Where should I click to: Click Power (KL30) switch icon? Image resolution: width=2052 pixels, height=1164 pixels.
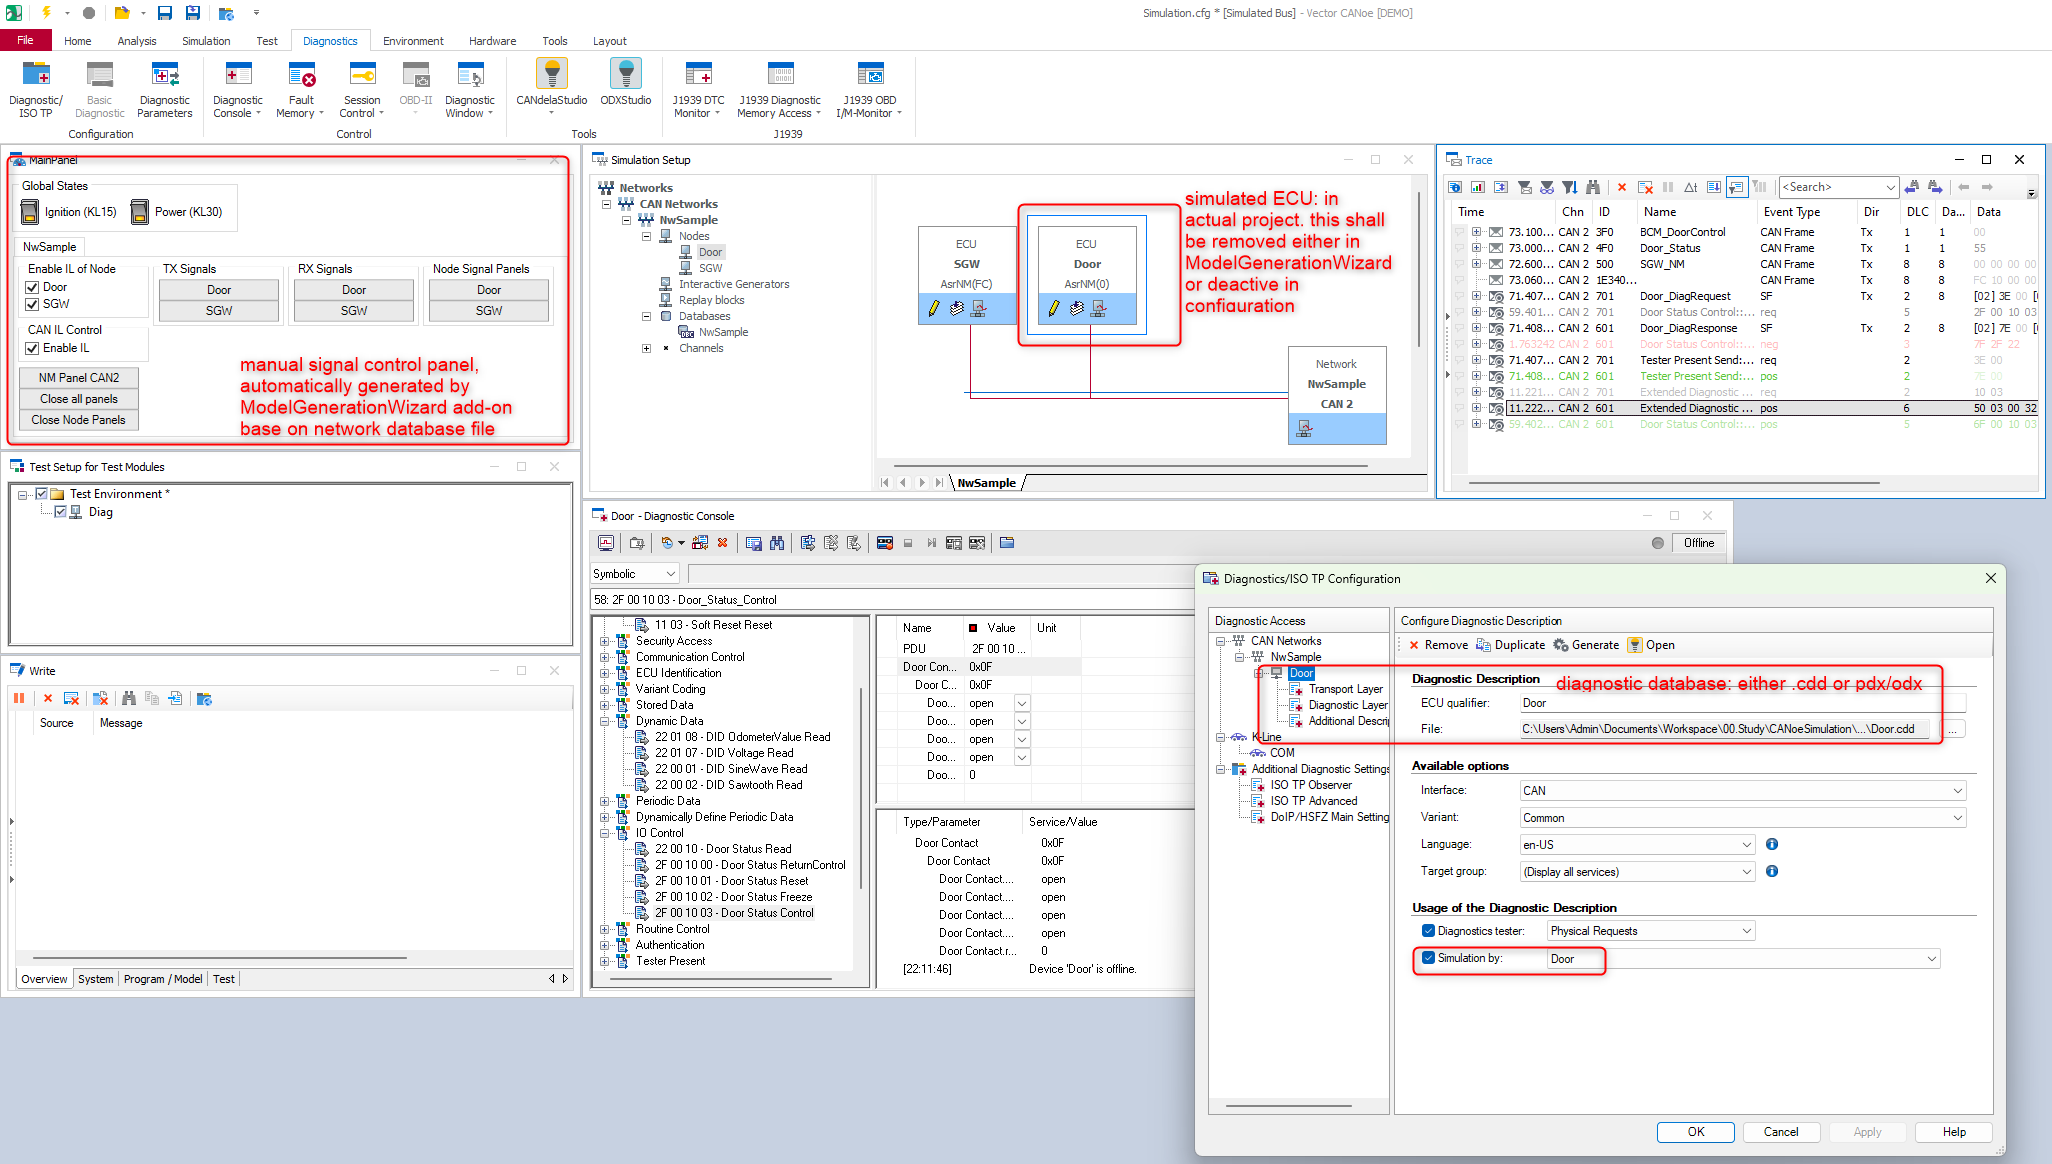click(x=140, y=212)
